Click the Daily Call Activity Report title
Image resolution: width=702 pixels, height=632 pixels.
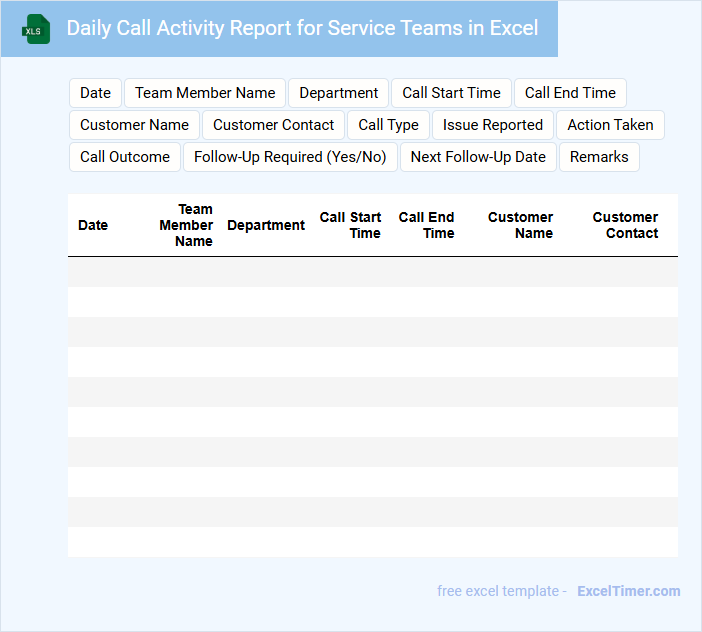(302, 28)
